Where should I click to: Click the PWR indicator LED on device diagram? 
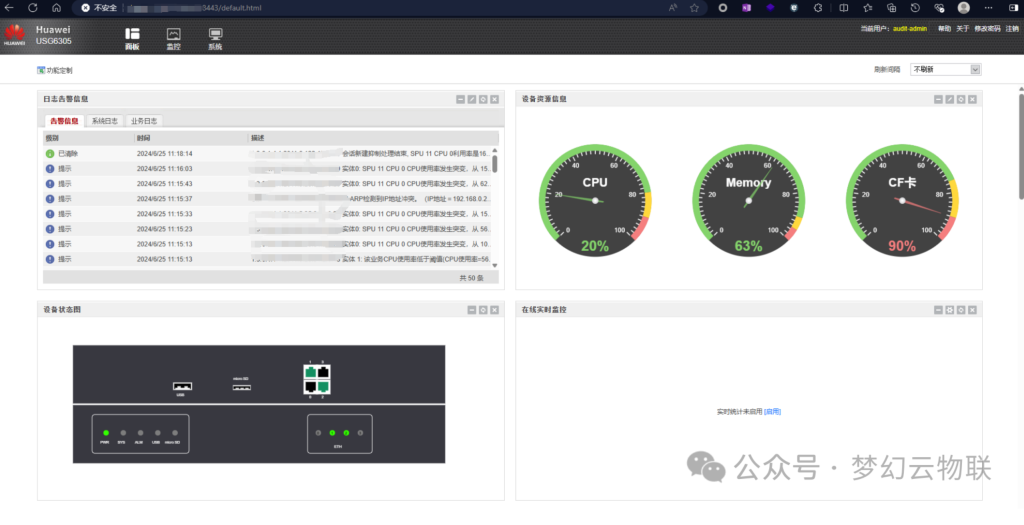(x=105, y=433)
